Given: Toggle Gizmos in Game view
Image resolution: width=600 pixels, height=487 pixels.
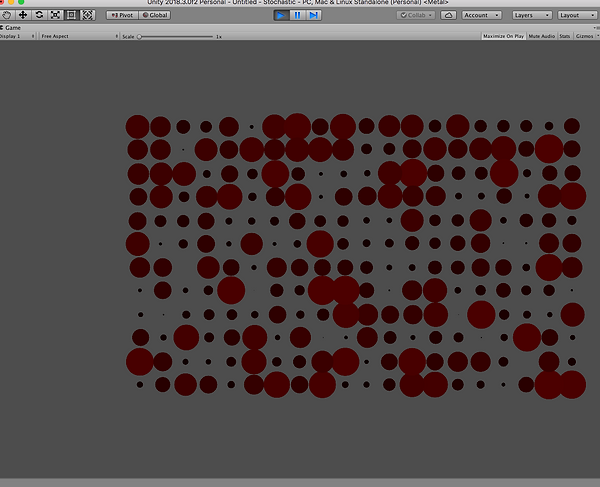Looking at the screenshot, I should coord(584,36).
